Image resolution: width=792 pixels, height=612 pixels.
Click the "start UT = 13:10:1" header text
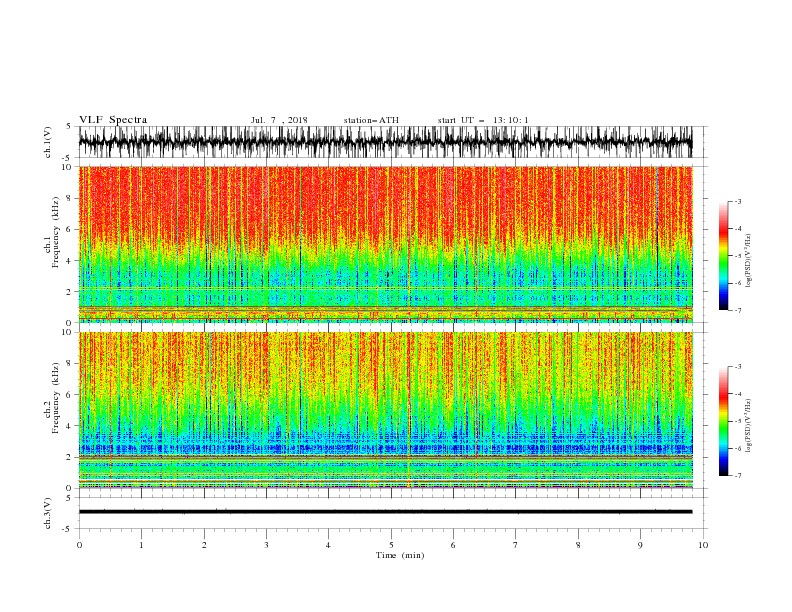[483, 120]
